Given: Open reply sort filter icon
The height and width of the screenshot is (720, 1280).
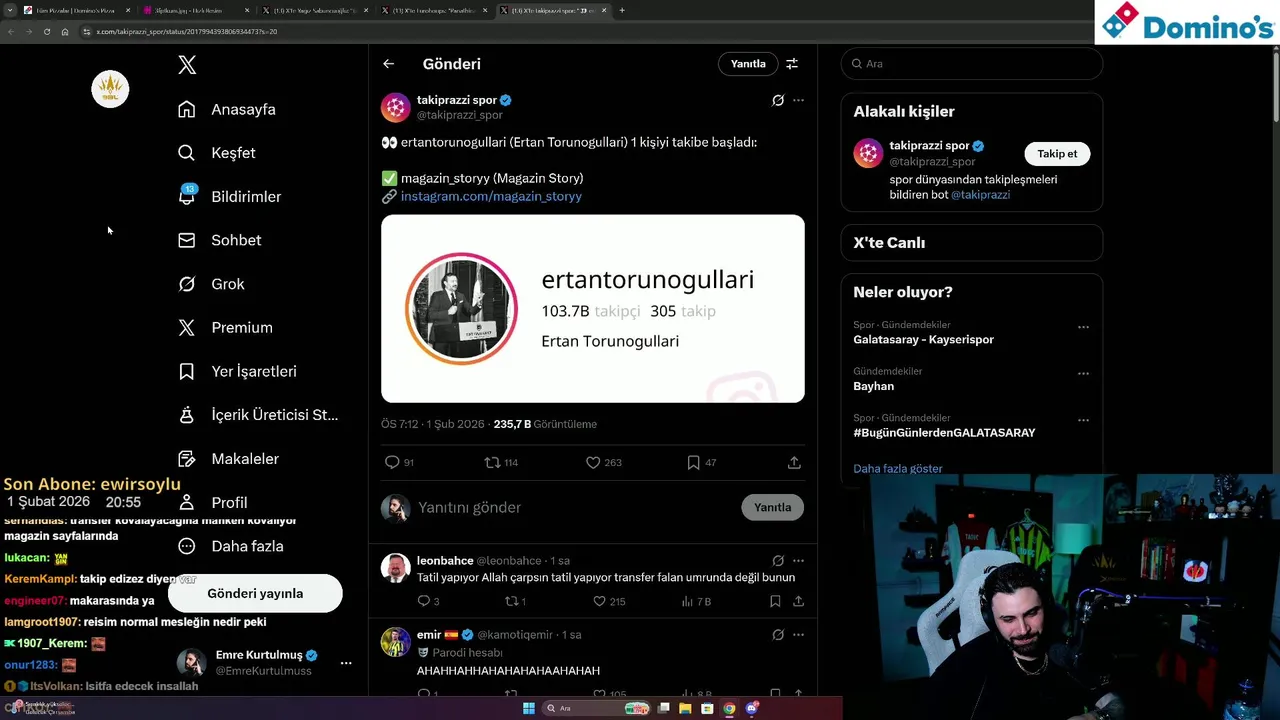Looking at the screenshot, I should pyautogui.click(x=792, y=64).
